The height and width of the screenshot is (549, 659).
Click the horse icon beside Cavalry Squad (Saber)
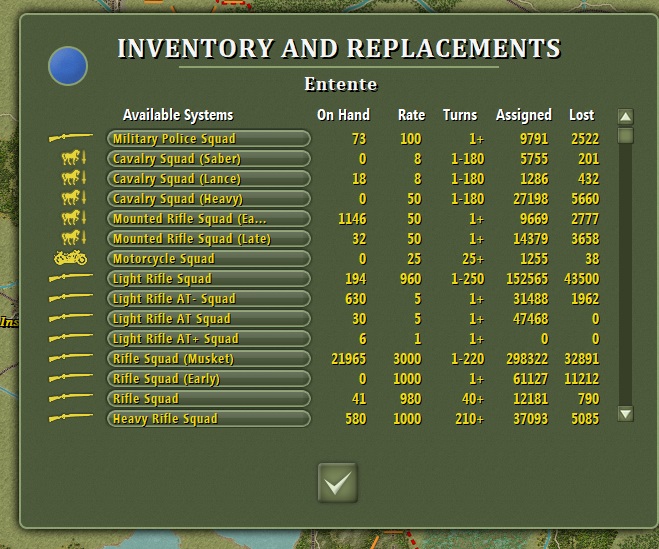pos(74,158)
